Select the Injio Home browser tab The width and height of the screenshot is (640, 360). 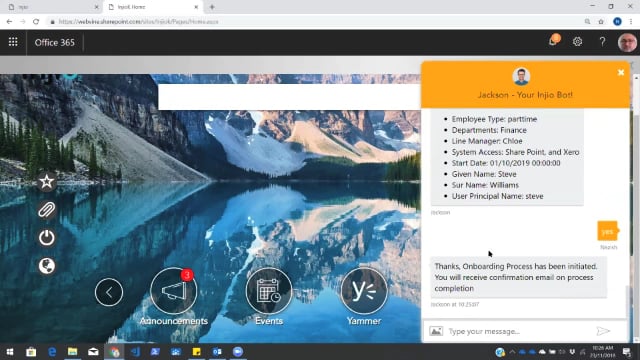152,7
